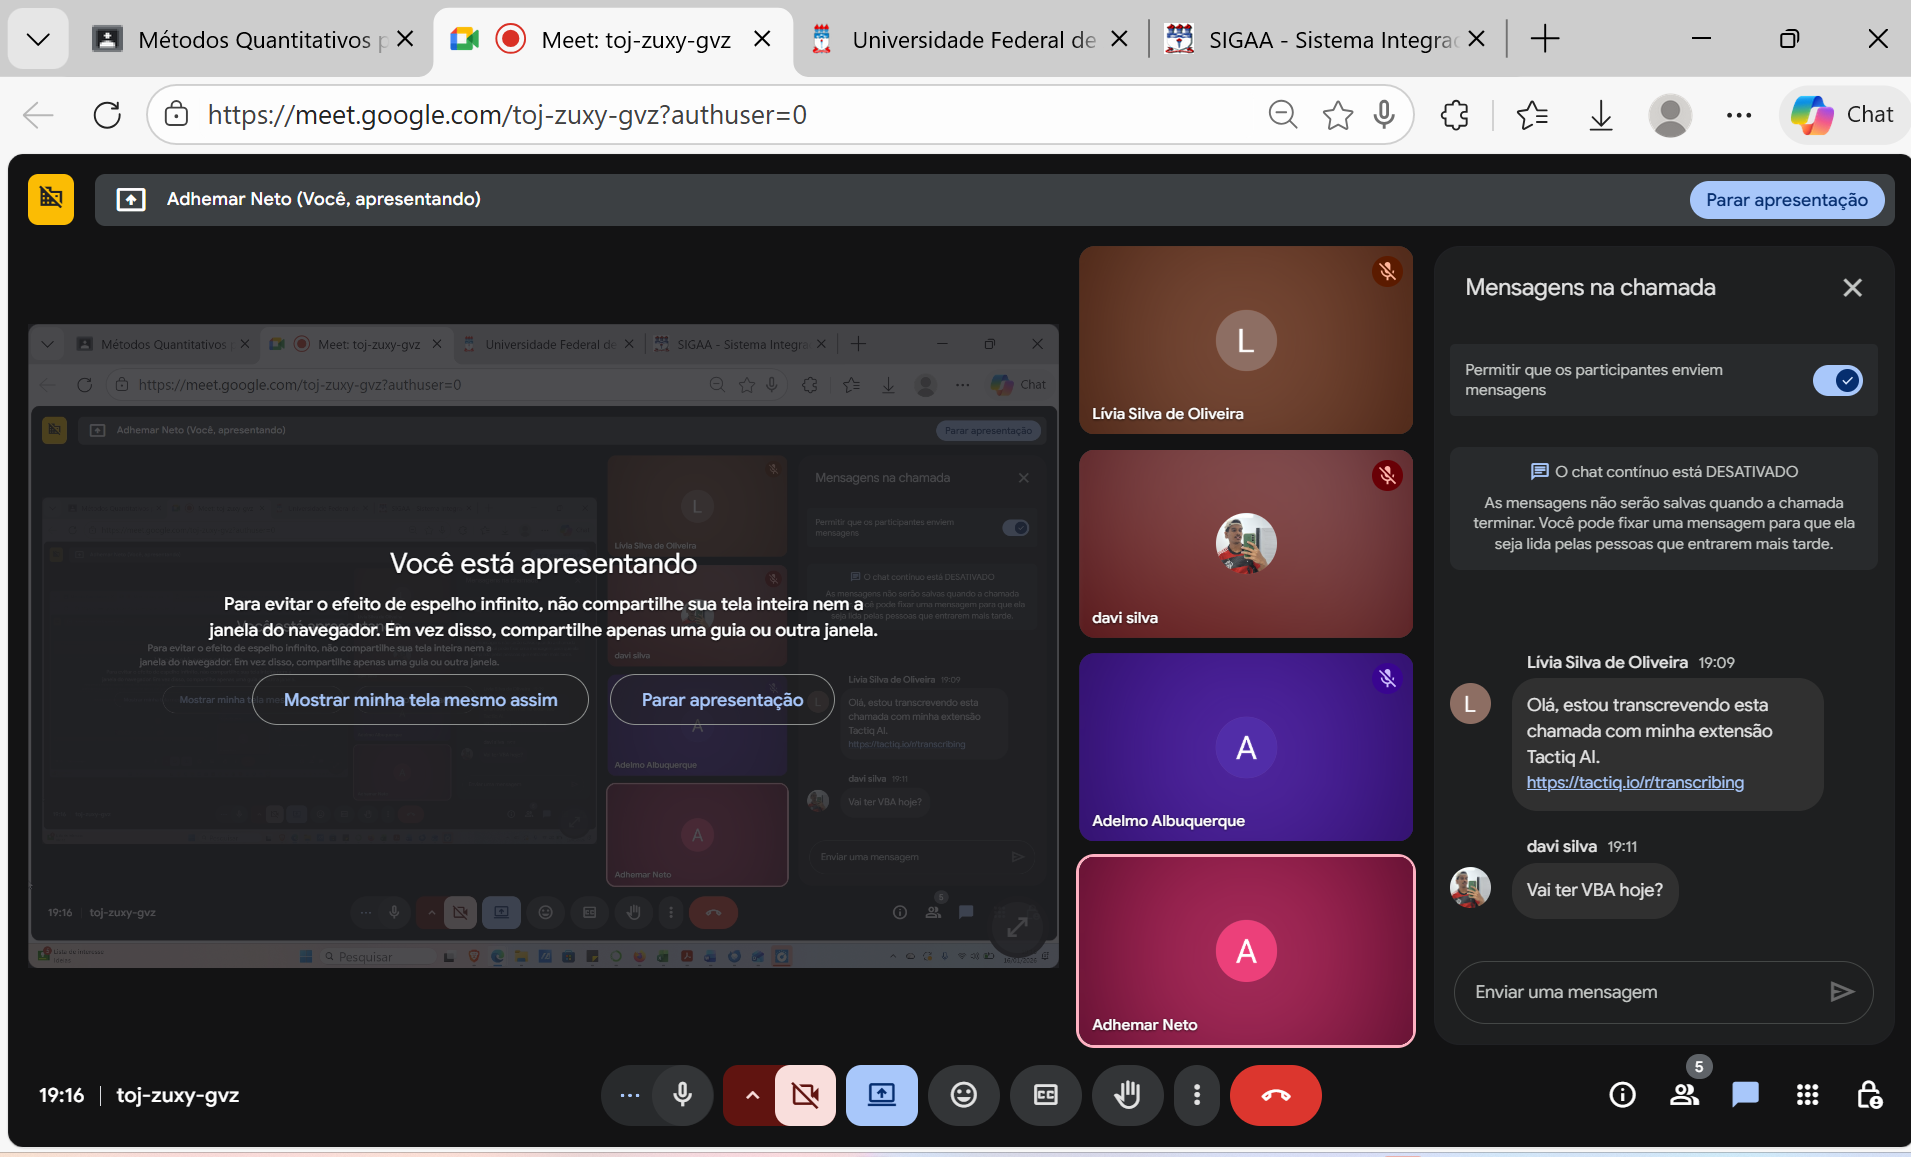Screen dimensions: 1911x1157
Task: Open host controls lock icon
Action: [1869, 1095]
